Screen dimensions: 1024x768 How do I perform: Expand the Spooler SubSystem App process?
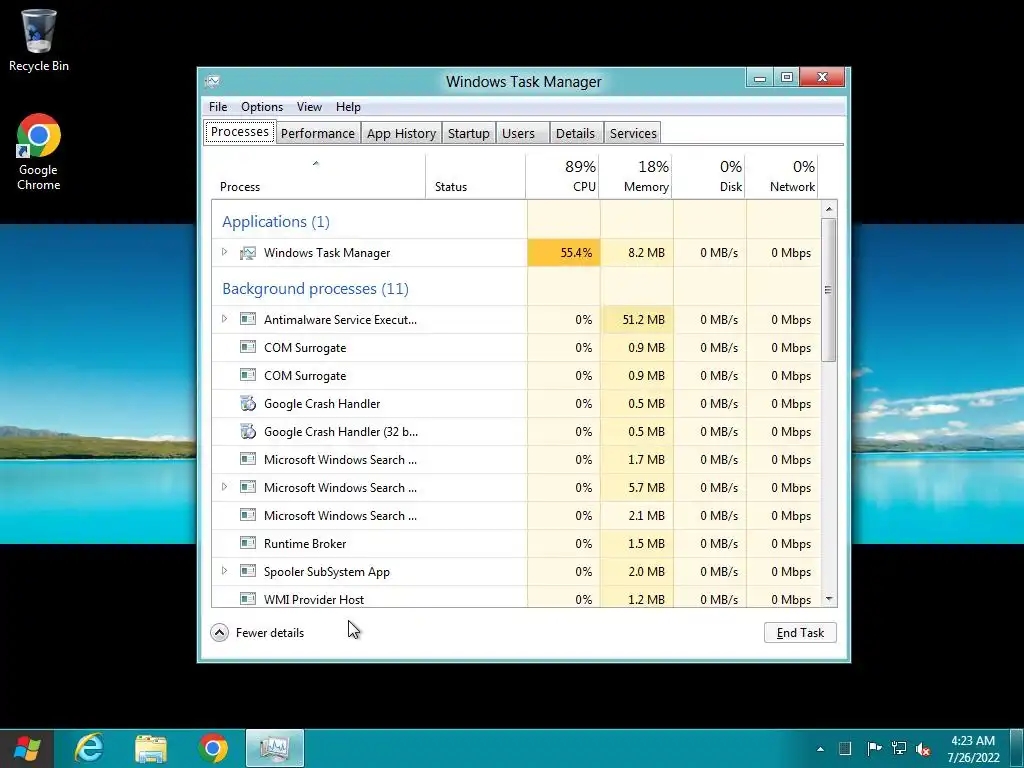pyautogui.click(x=225, y=571)
